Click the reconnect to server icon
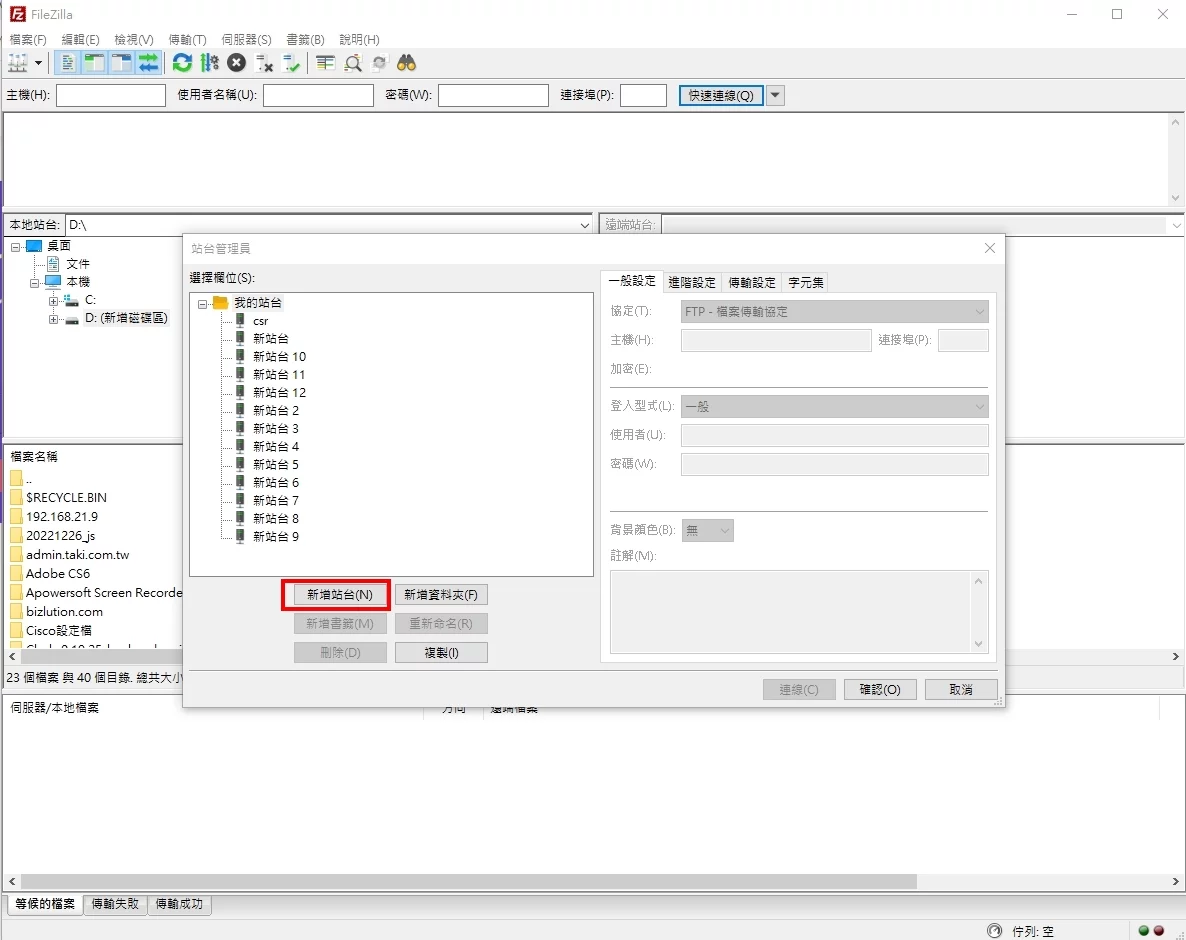This screenshot has width=1186, height=940. click(x=291, y=64)
